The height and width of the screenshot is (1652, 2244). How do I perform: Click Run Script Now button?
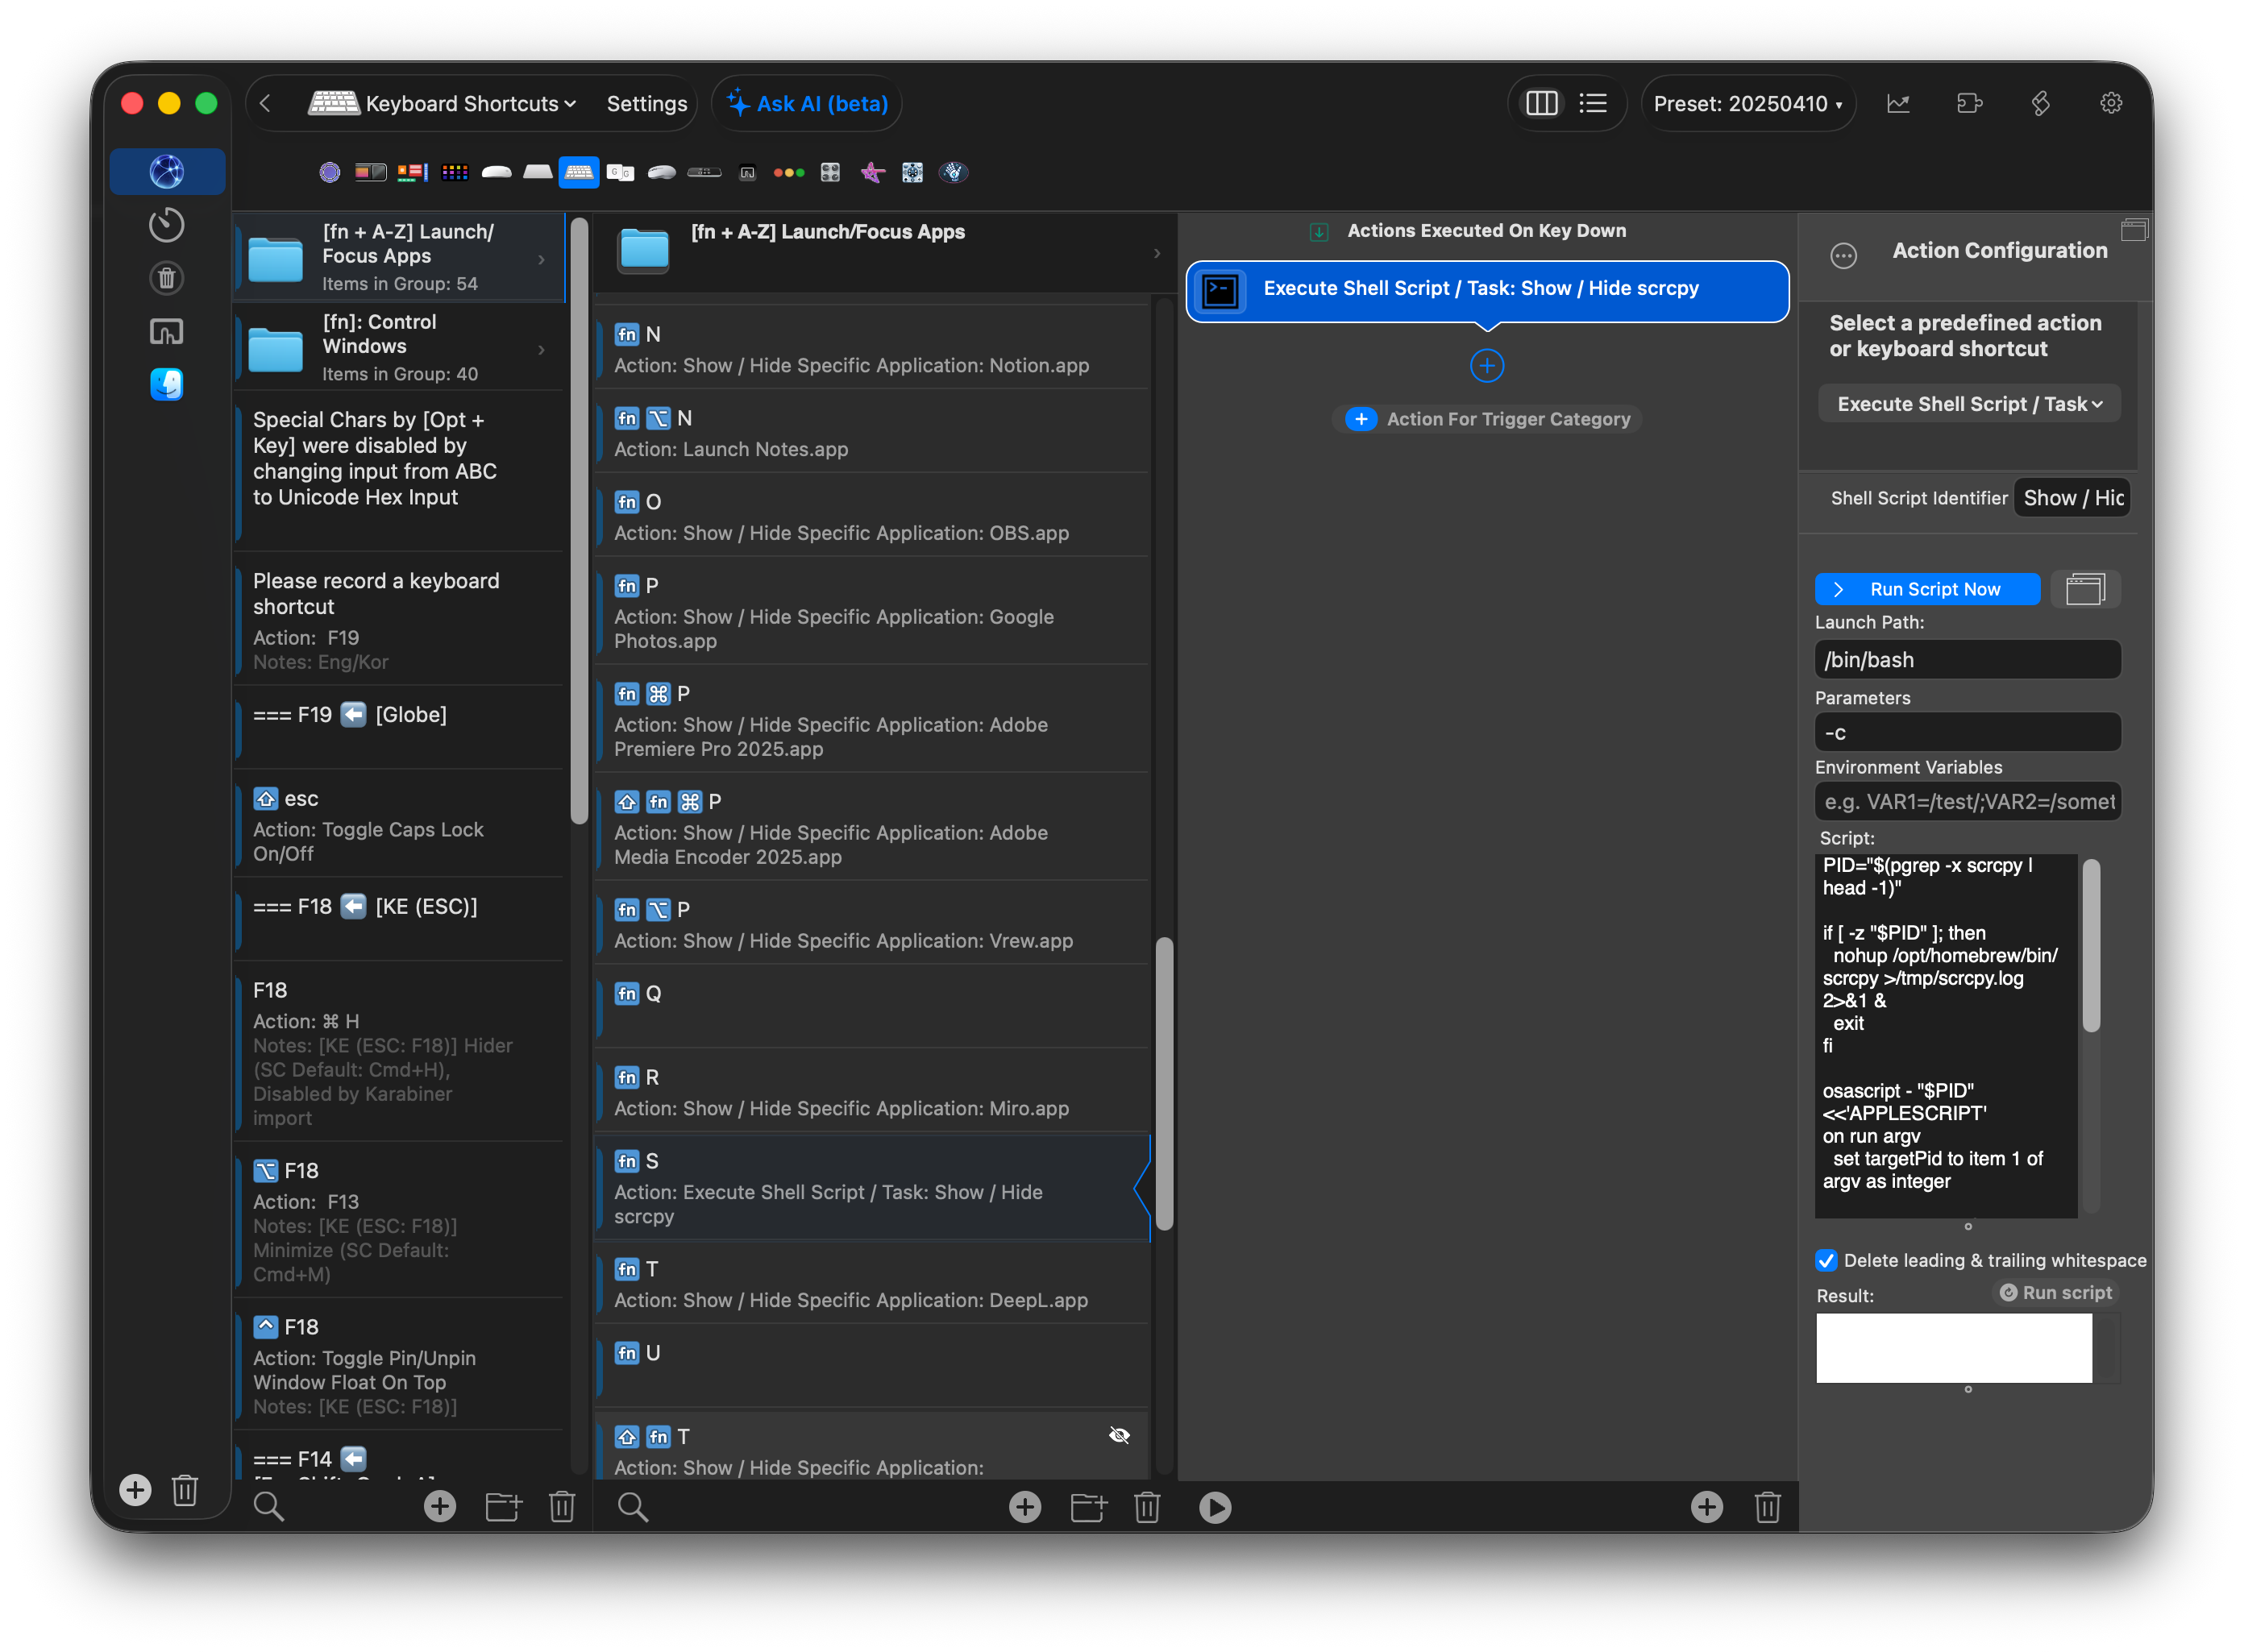pos(1927,589)
